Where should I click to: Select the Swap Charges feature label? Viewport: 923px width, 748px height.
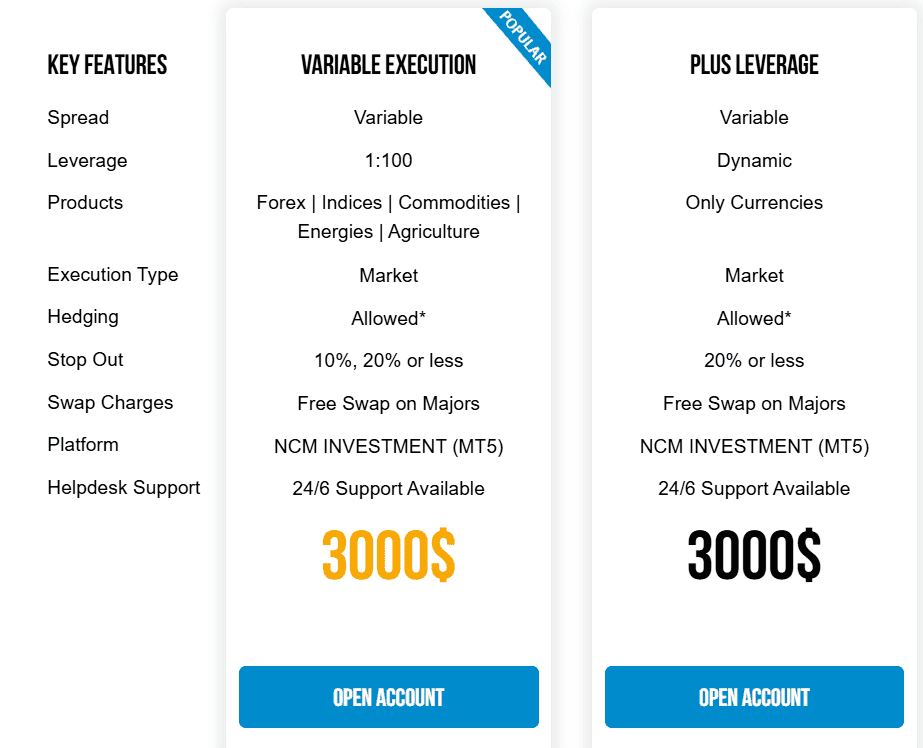coord(110,403)
